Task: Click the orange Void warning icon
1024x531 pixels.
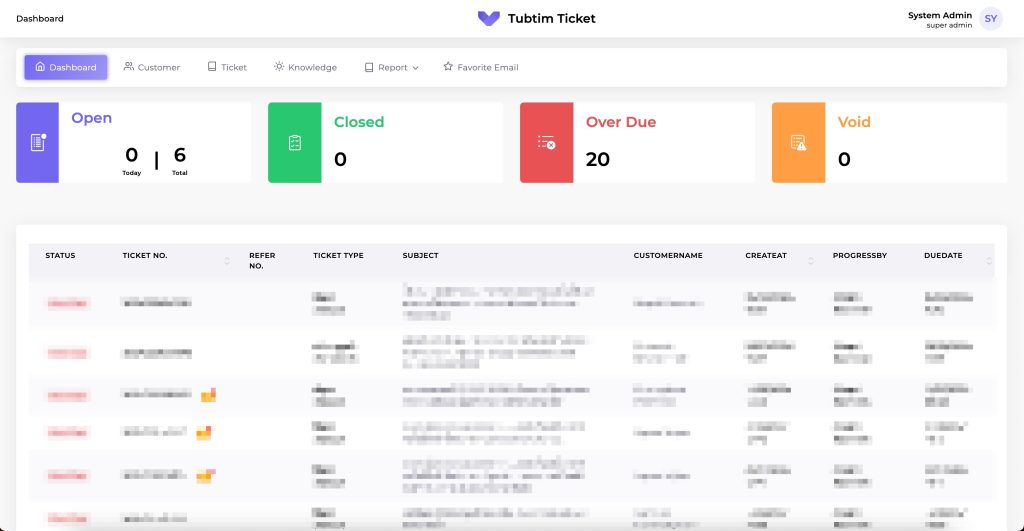Action: point(798,142)
